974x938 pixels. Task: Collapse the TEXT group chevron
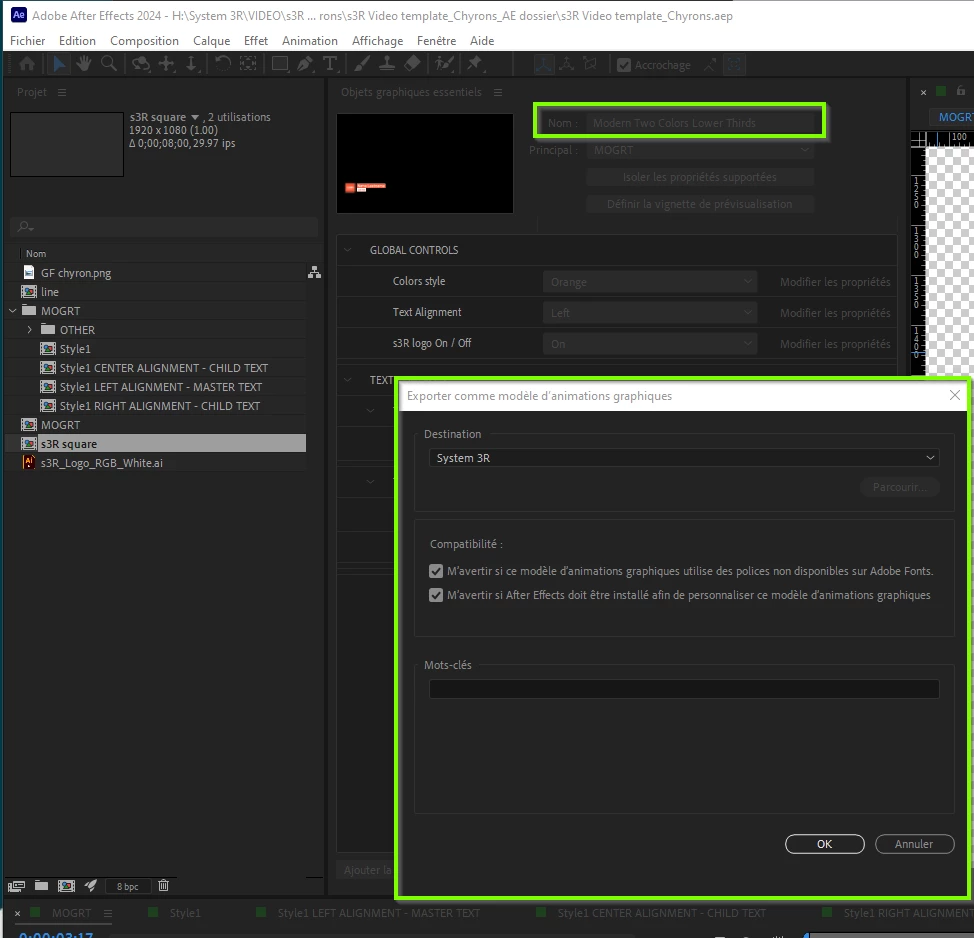click(348, 380)
